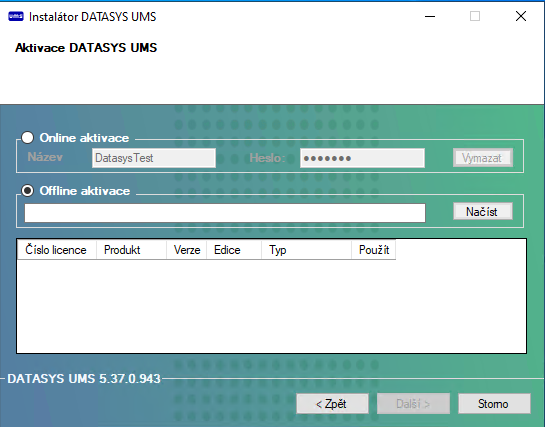Click the Edice column header
Screen dimensions: 545x427
234,250
